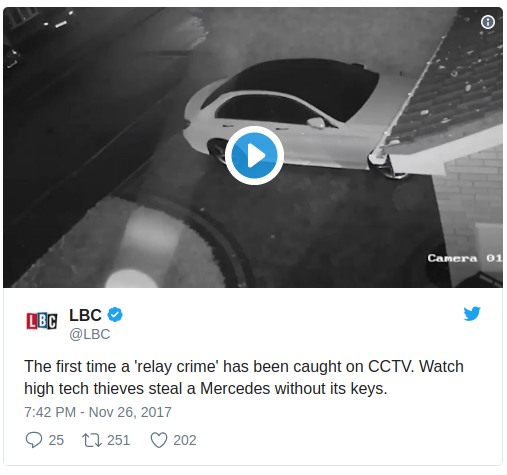Play the CCTV video
Screen dimensions: 507x475
point(254,155)
